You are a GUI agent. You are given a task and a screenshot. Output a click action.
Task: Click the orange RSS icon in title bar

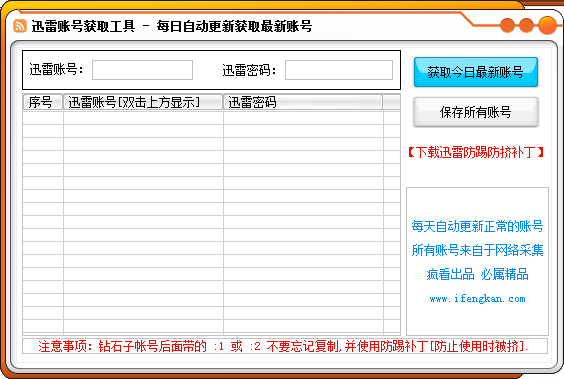tap(20, 26)
